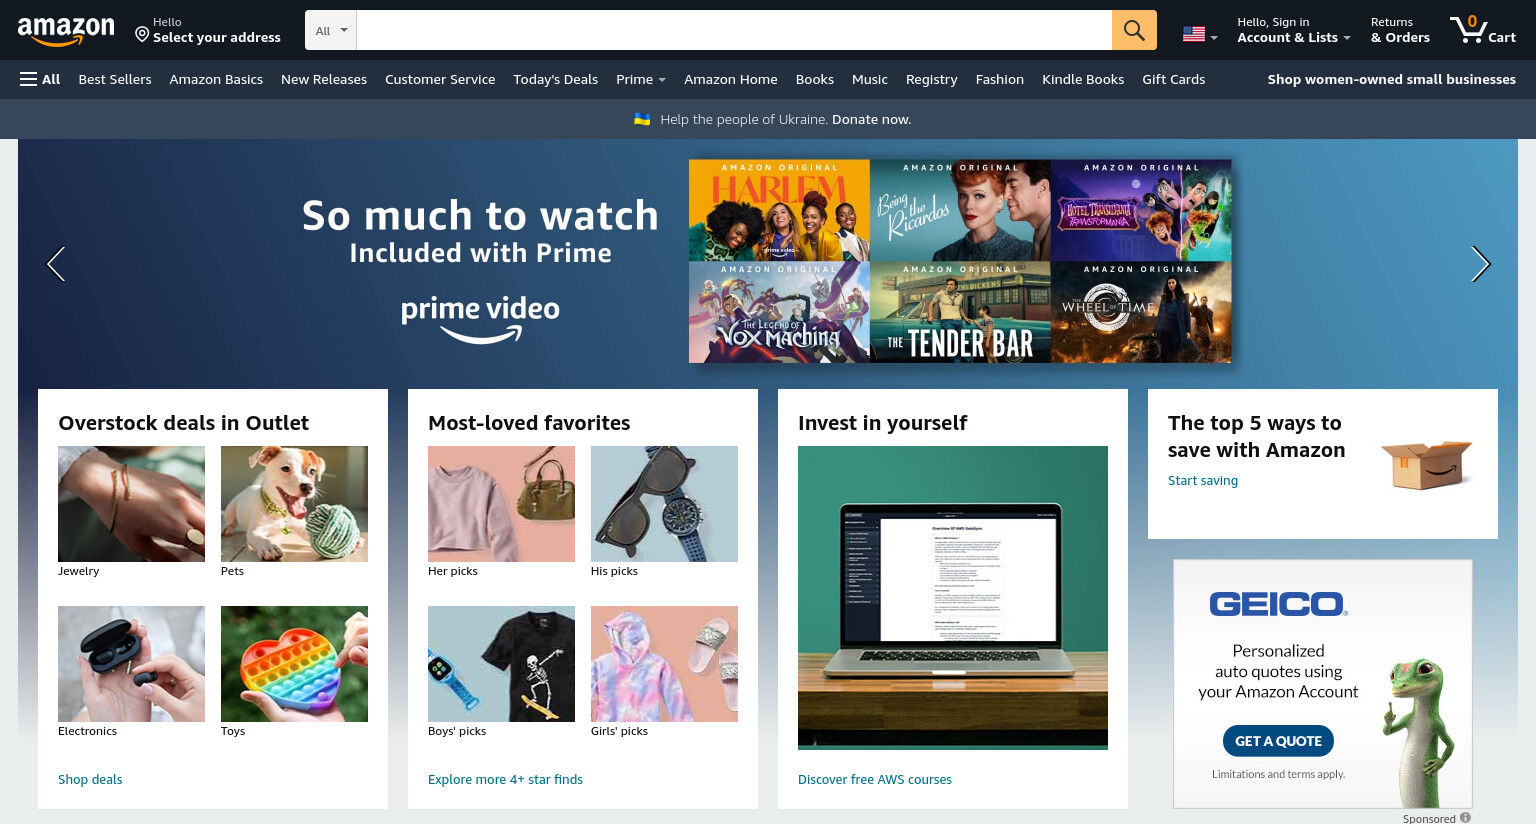Click the Amazon box image
1536x824 pixels.
point(1427,464)
